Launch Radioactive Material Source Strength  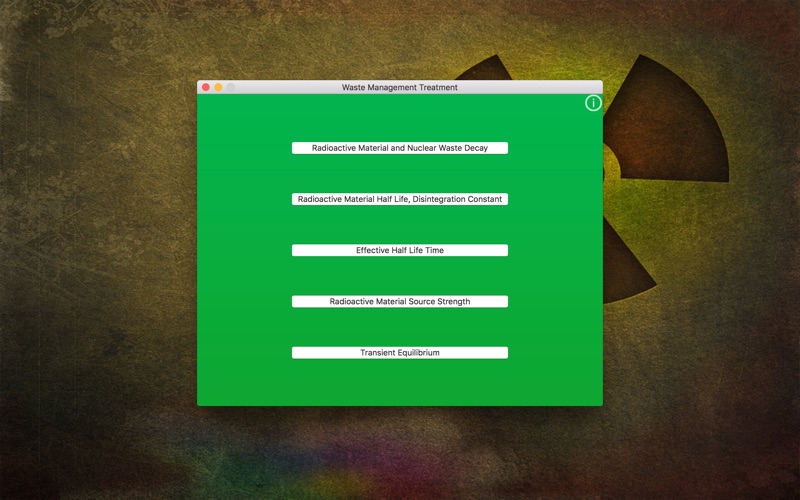point(399,302)
